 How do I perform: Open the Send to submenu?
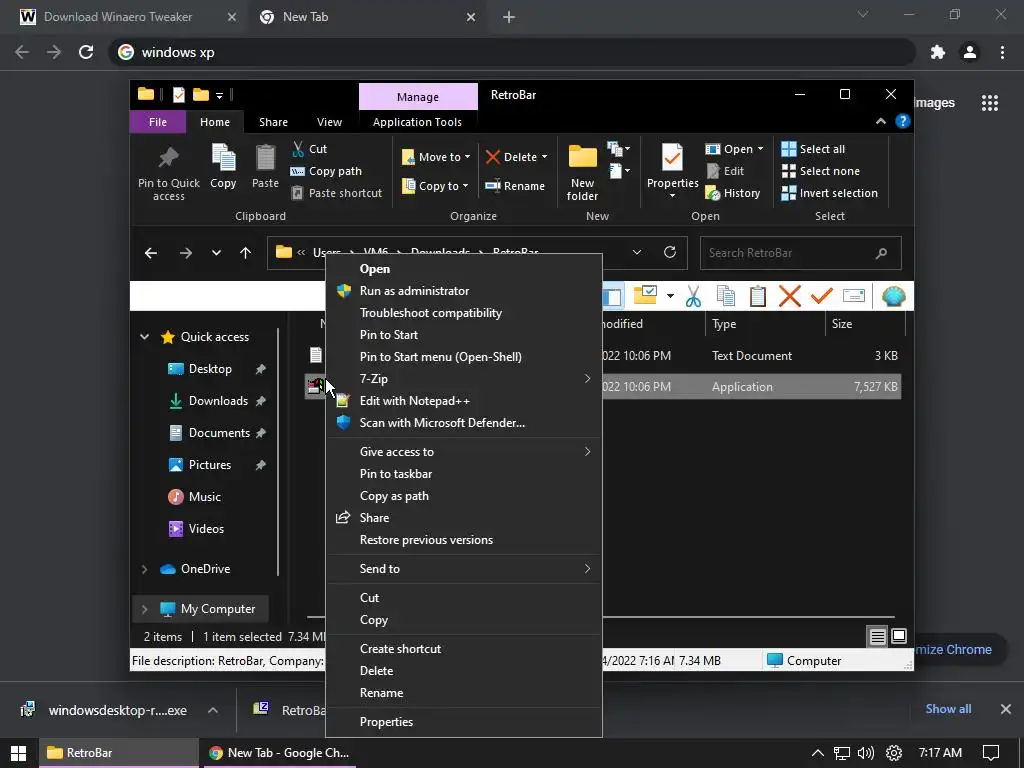point(464,569)
